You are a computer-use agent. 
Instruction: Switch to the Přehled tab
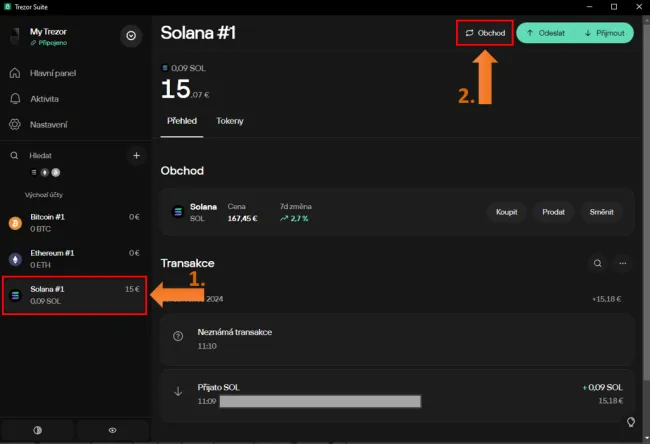click(x=182, y=121)
